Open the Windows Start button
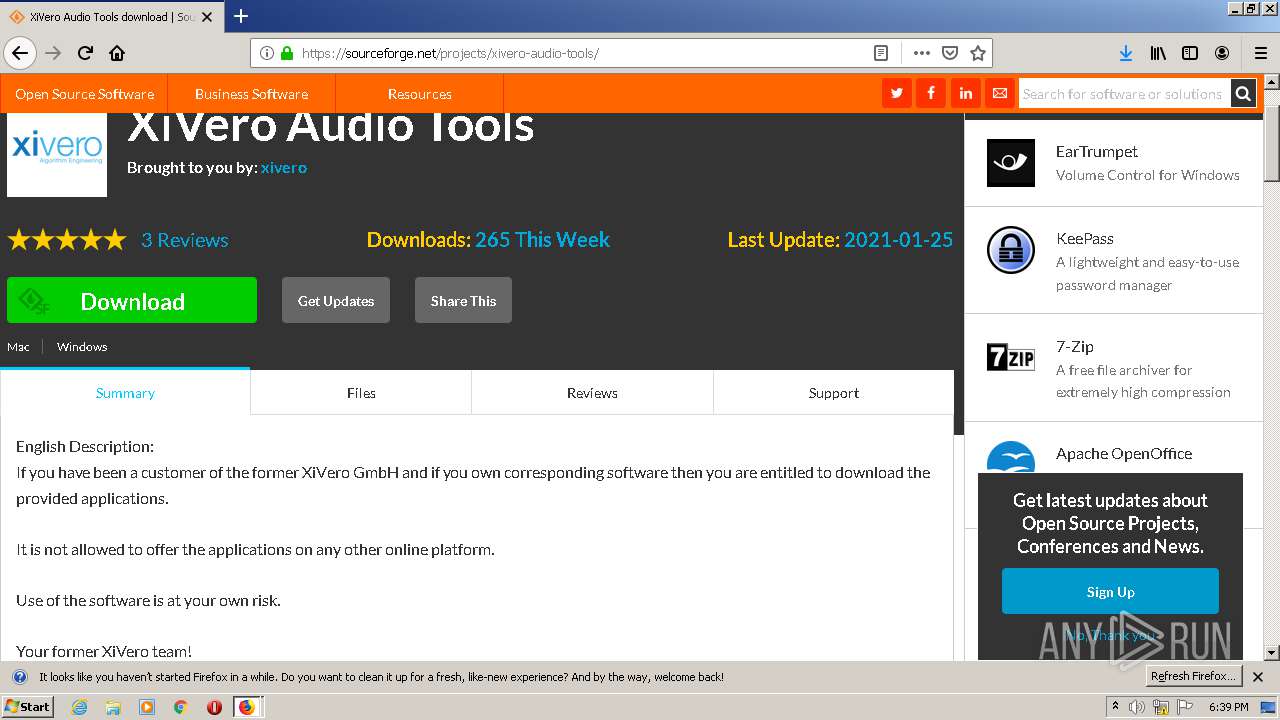 coord(28,706)
